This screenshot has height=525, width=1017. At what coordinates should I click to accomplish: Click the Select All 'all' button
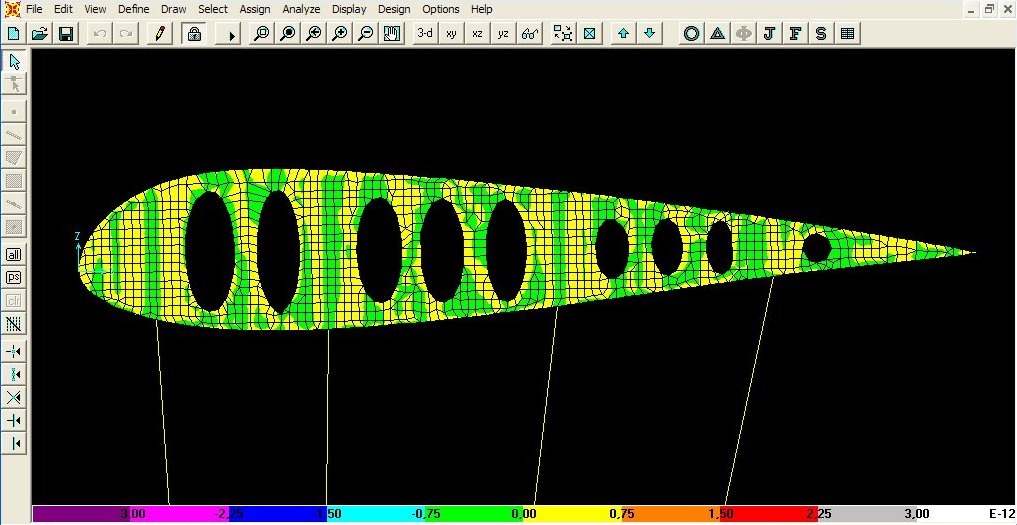click(14, 254)
